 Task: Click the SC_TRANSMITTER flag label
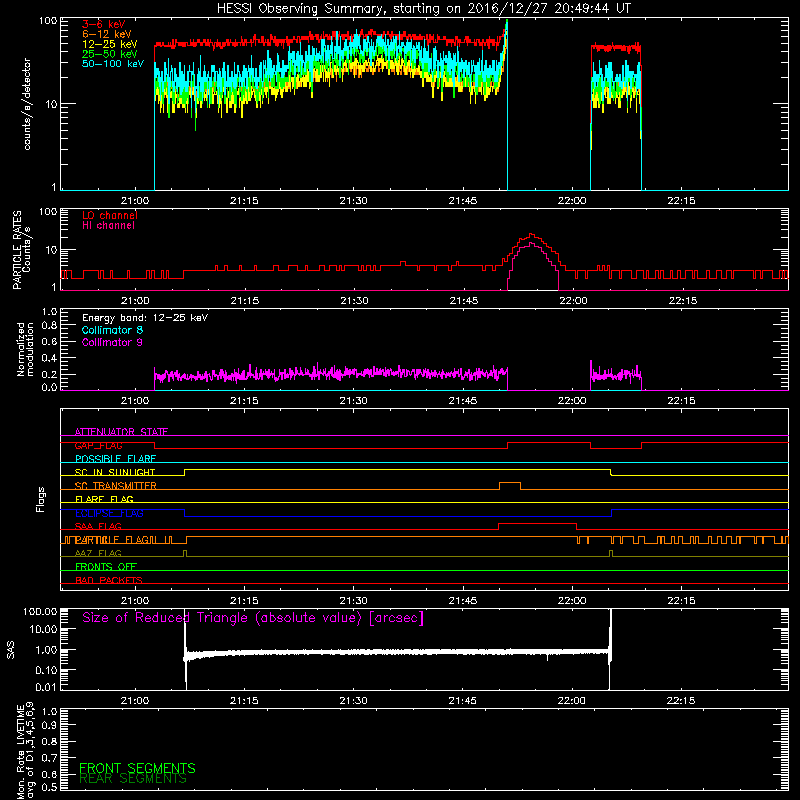coord(116,486)
